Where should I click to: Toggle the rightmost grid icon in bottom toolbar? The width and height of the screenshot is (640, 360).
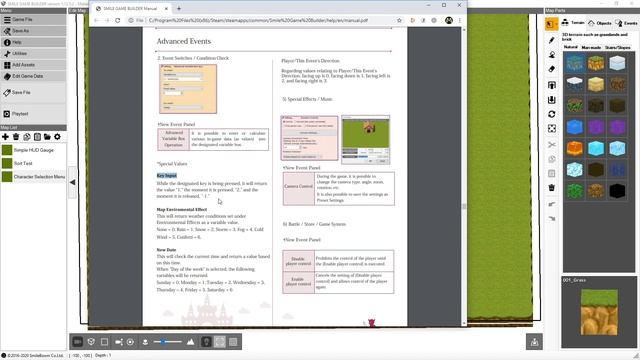[x=233, y=342]
